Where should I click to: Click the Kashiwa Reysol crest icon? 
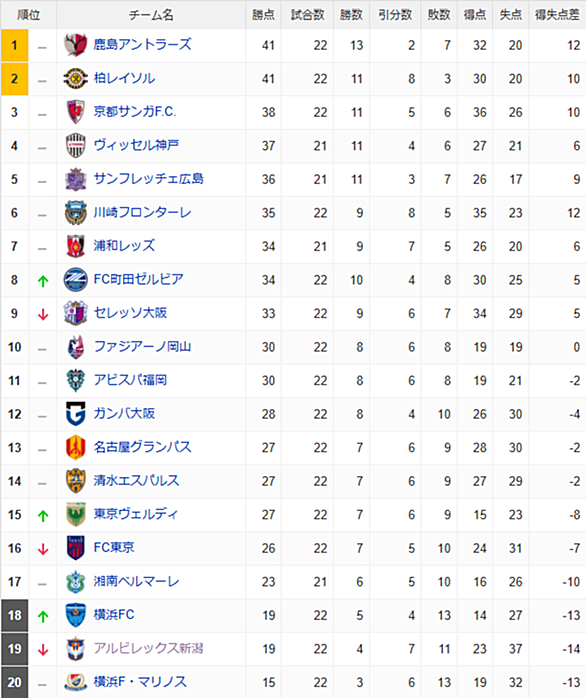(x=75, y=79)
